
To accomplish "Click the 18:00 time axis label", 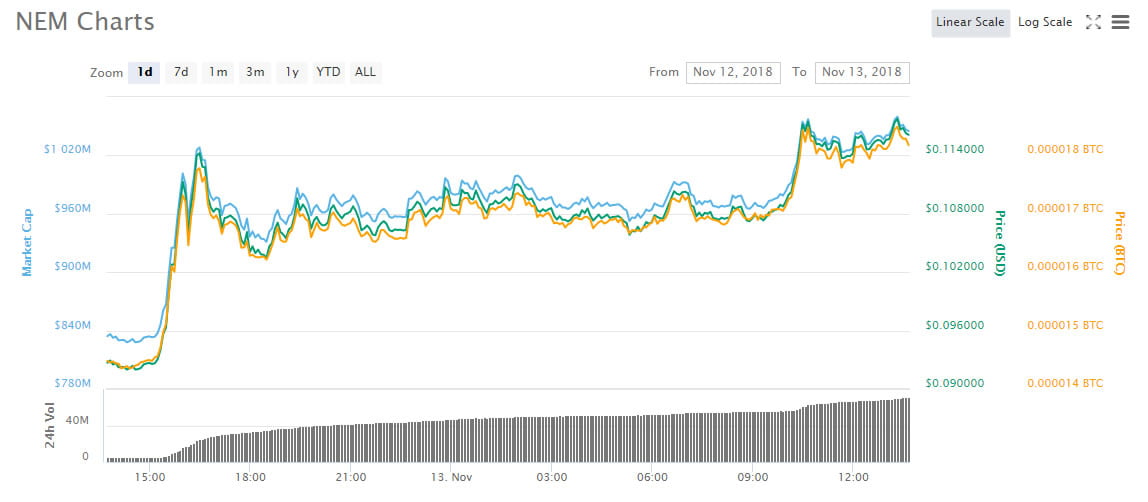I will coord(250,477).
